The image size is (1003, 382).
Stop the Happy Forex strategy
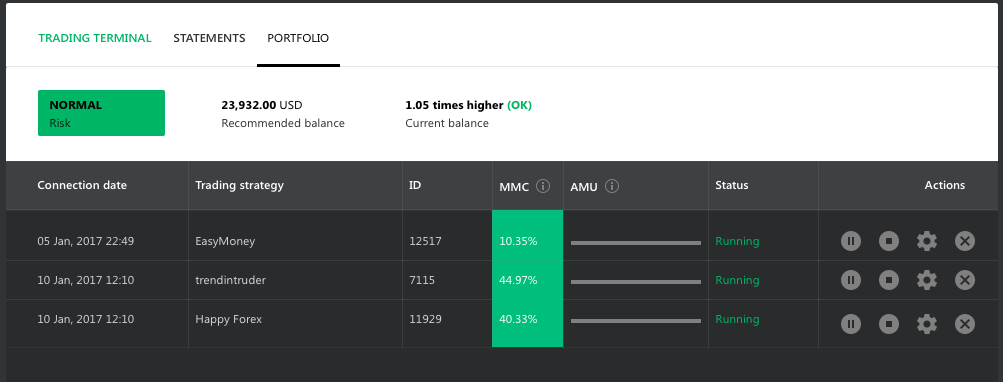coord(888,324)
